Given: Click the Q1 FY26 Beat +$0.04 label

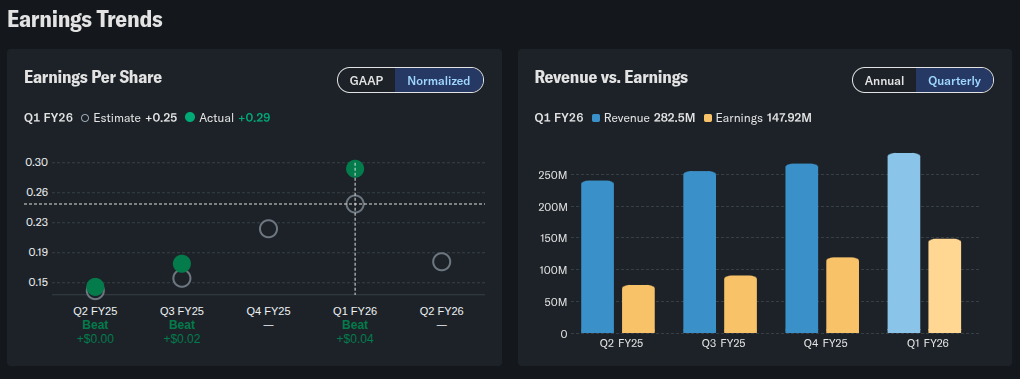Looking at the screenshot, I should point(355,332).
